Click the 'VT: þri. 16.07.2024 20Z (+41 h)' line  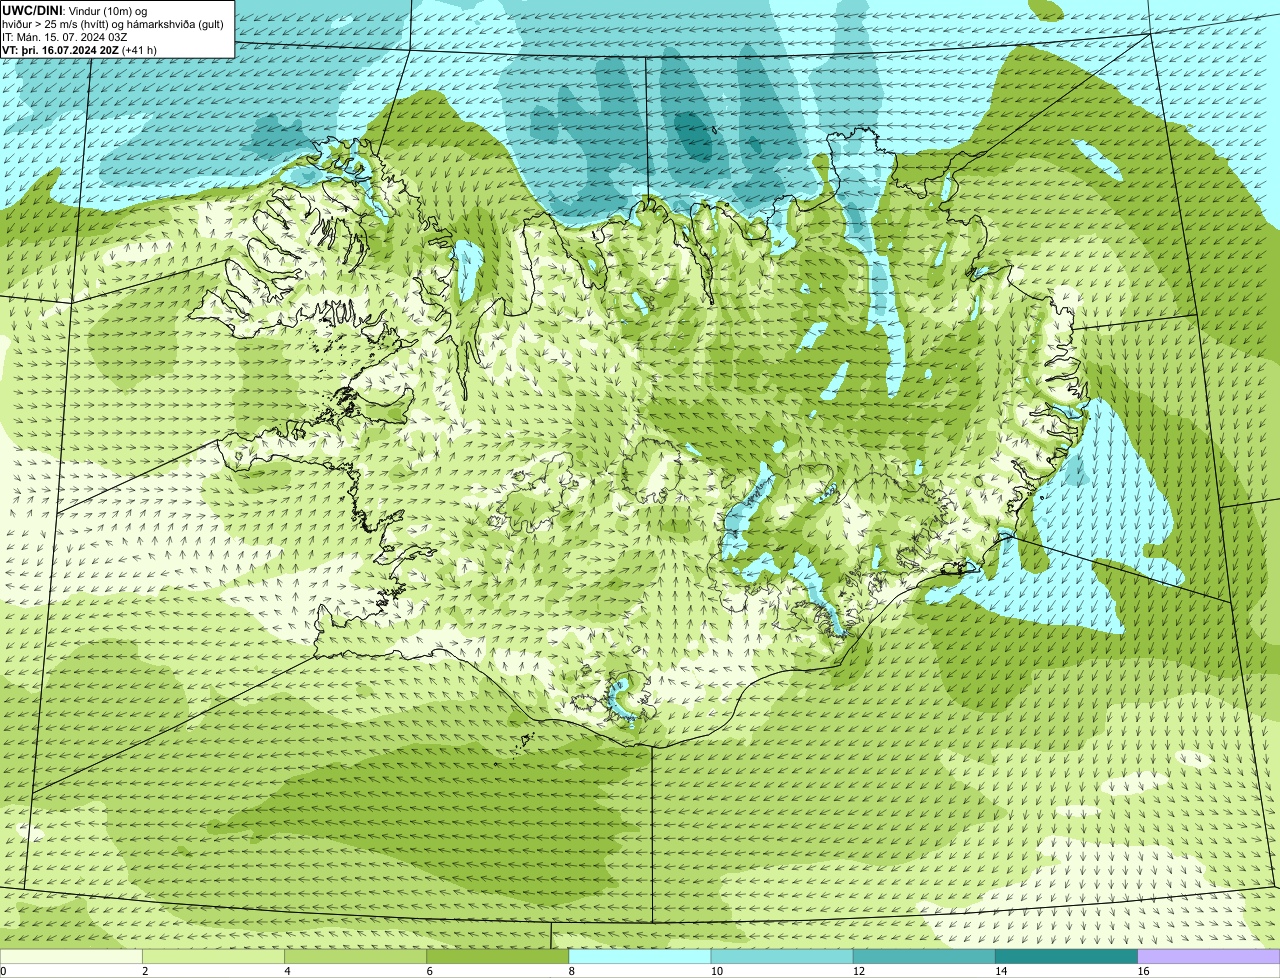tap(80, 49)
